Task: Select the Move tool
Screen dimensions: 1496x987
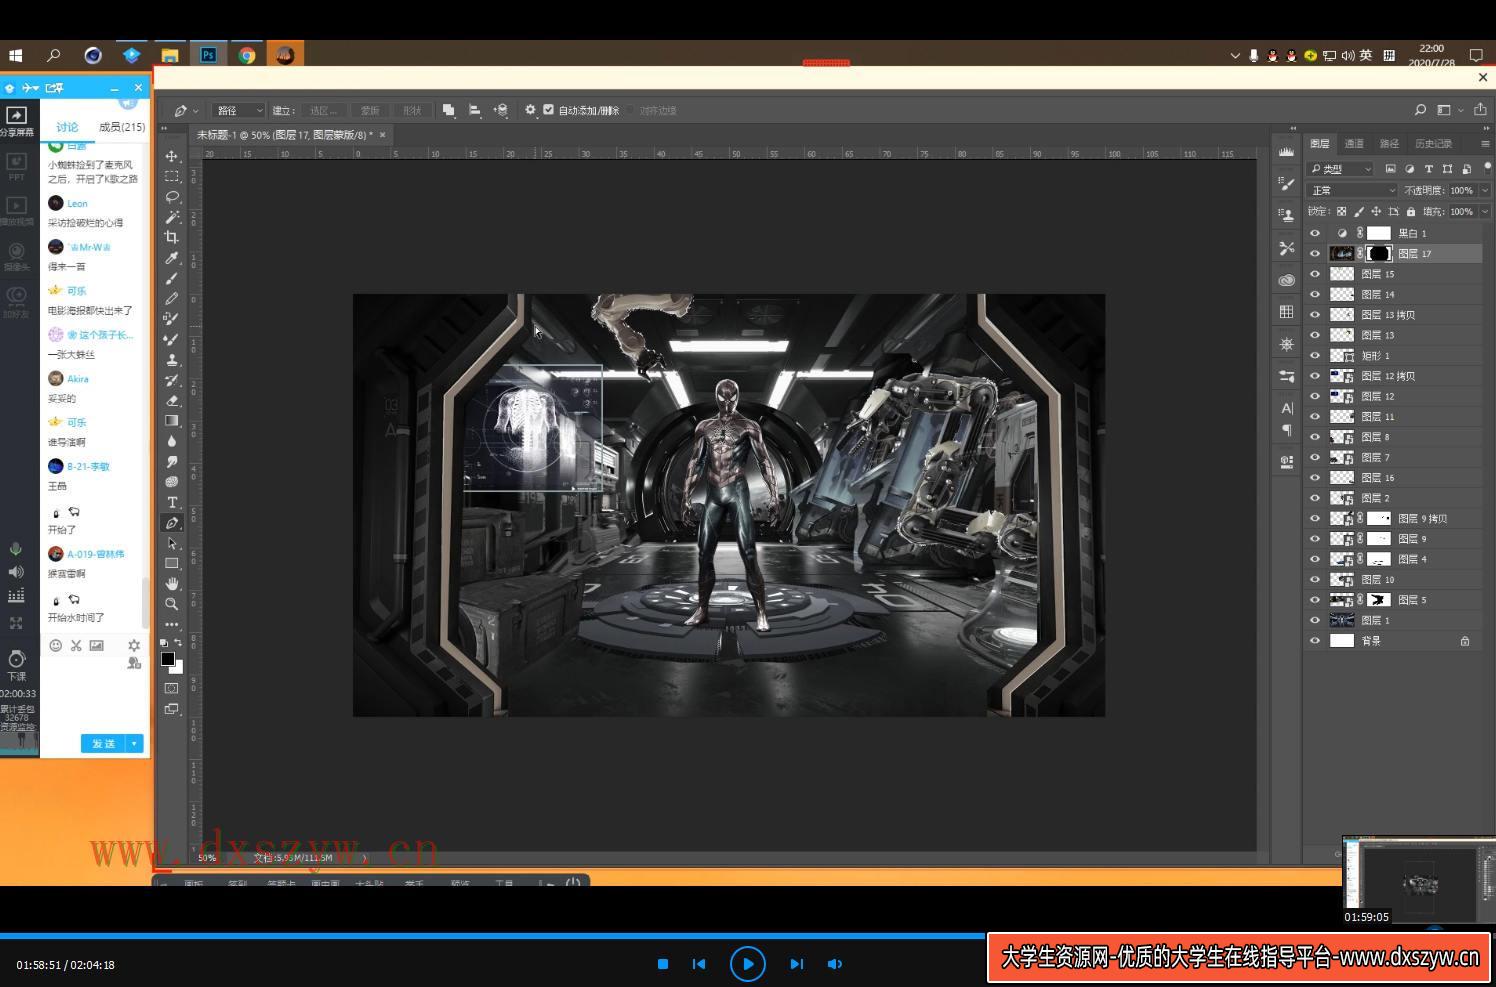Action: pos(172,156)
